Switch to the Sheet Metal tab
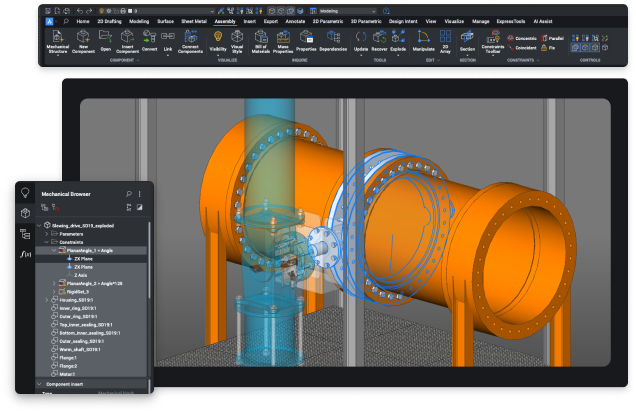The image size is (636, 413). coord(192,19)
